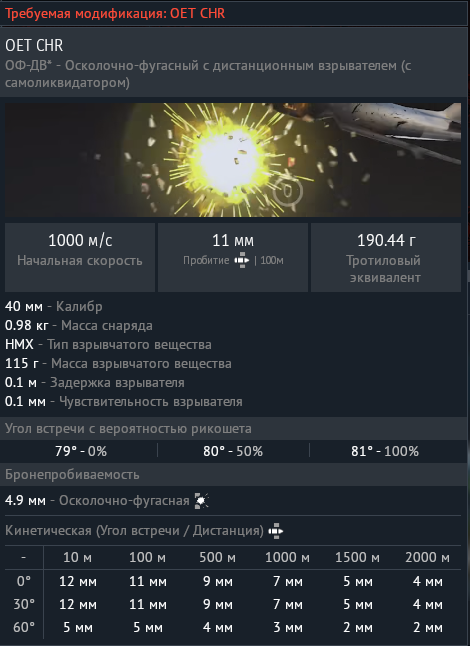Screen dimensions: 470x646
Task: Select the 1000 м/с initial velocity card
Action: (x=80, y=257)
